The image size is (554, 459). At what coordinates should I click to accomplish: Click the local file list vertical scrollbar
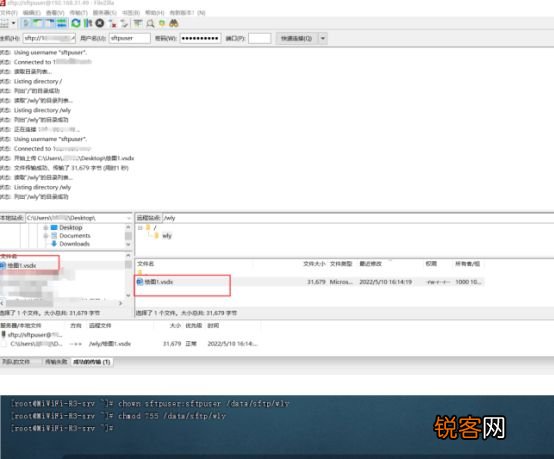click(128, 275)
